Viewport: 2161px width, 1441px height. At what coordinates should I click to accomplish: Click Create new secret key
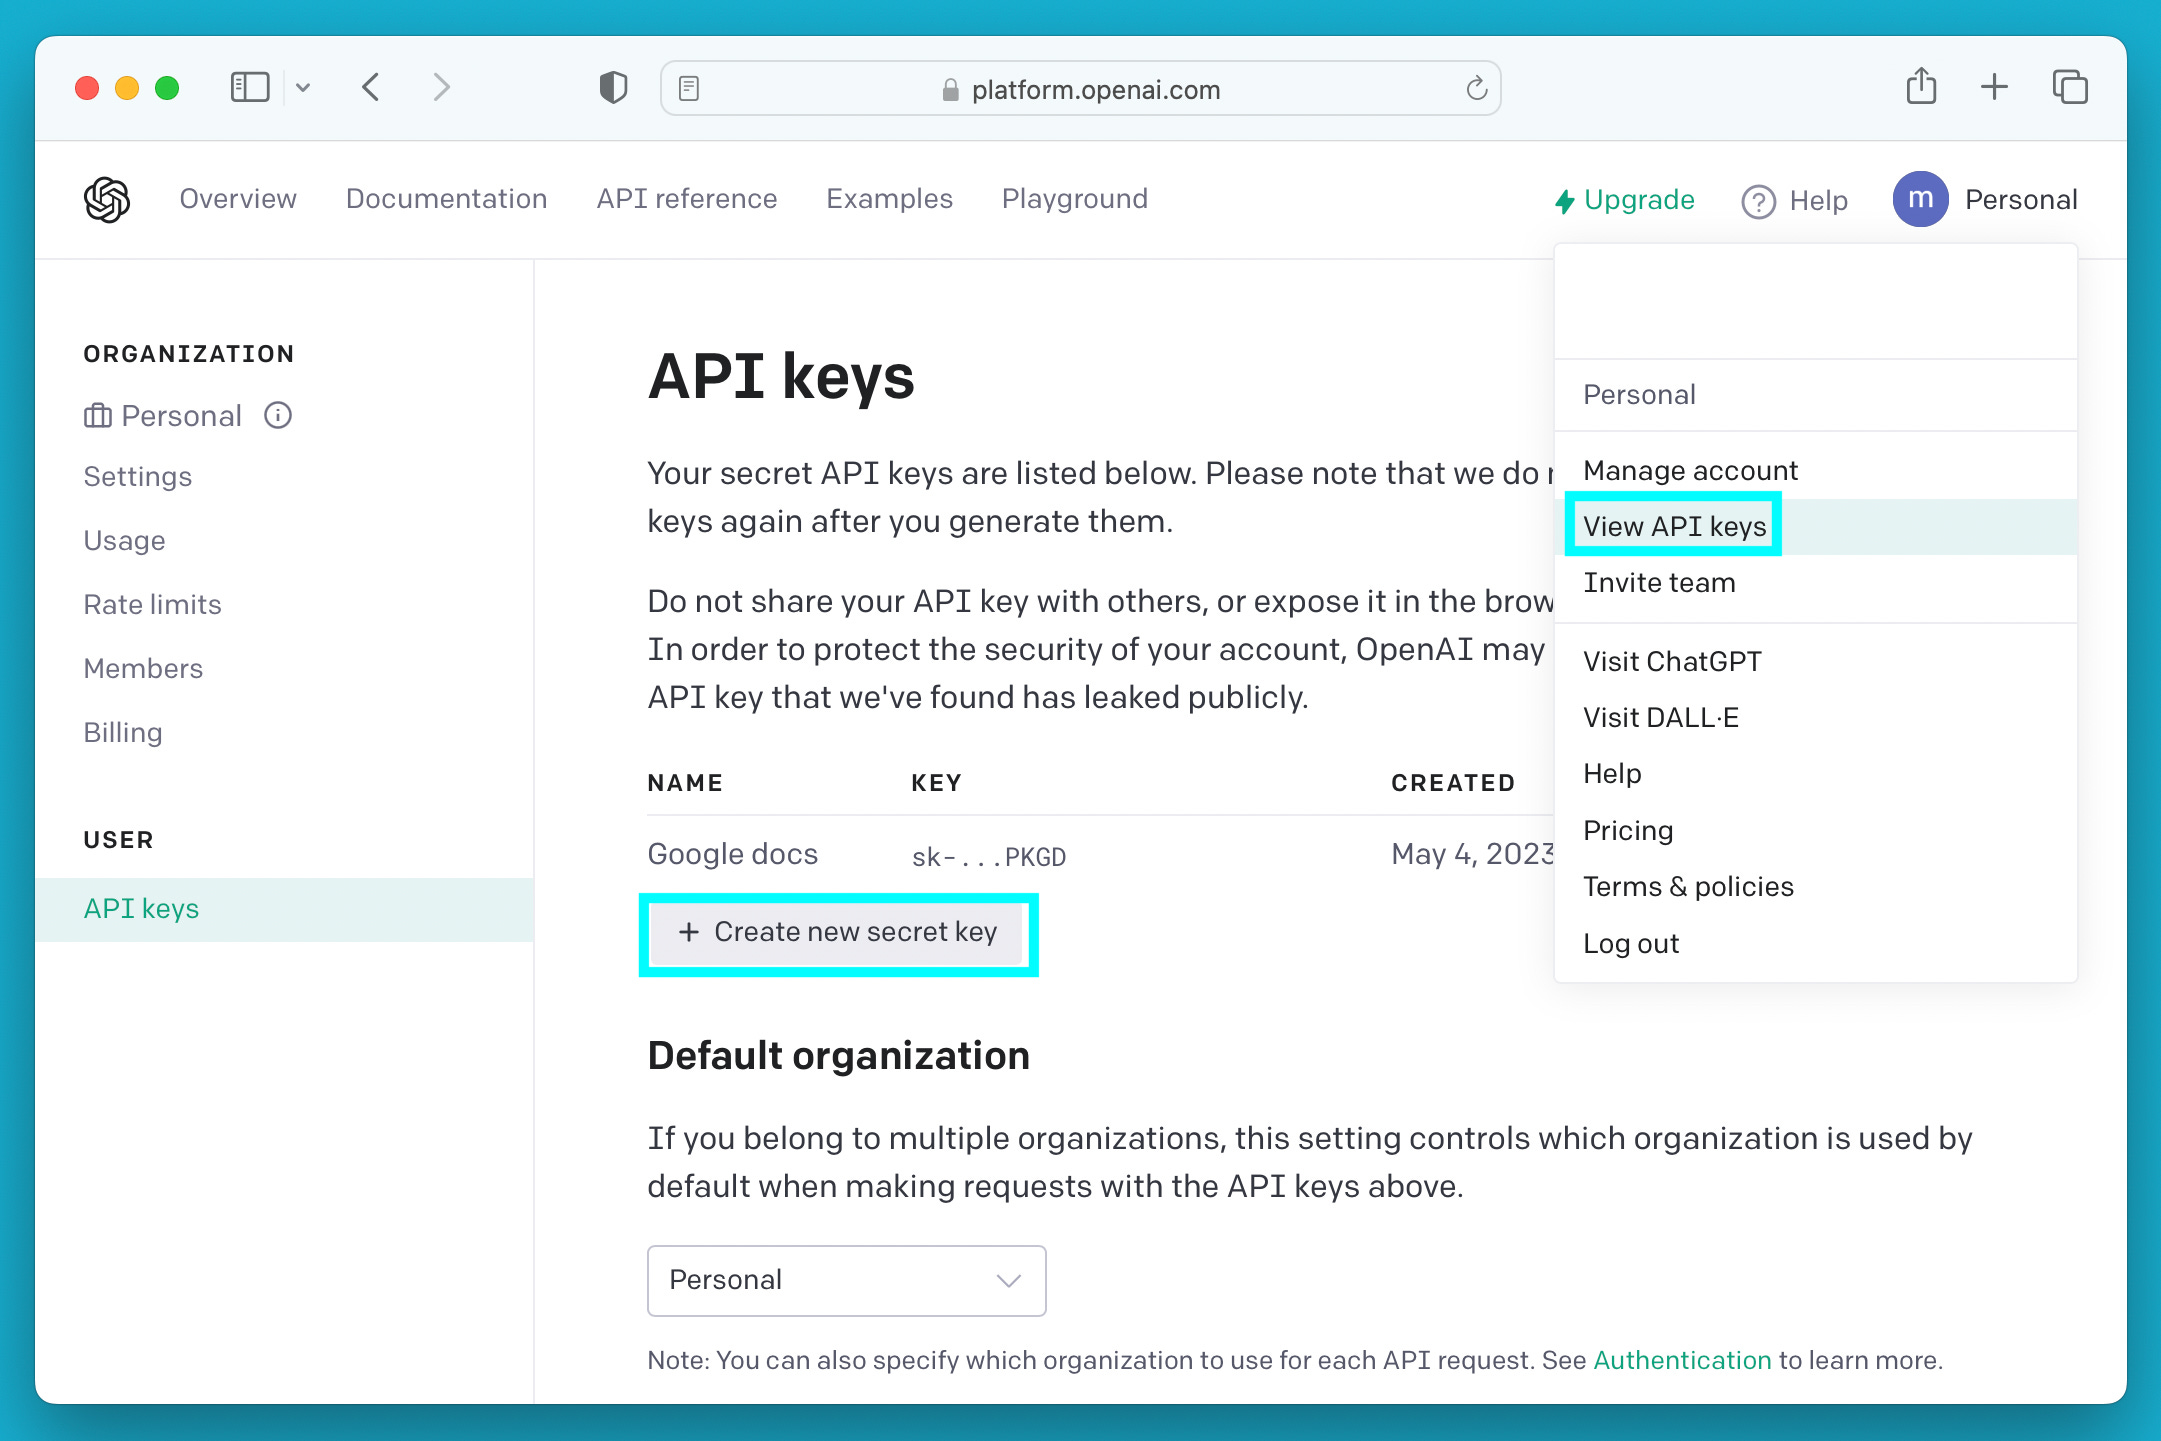839,932
